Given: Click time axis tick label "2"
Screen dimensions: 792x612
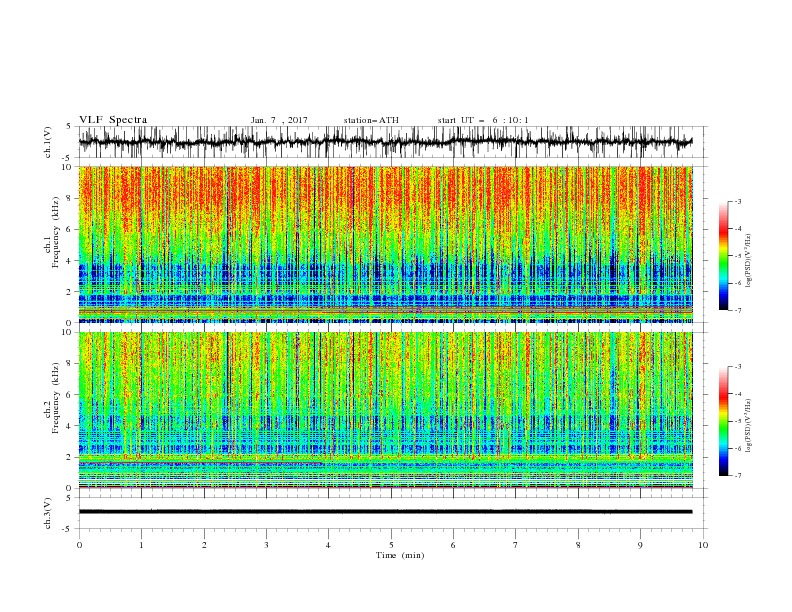Looking at the screenshot, I should click(x=204, y=545).
